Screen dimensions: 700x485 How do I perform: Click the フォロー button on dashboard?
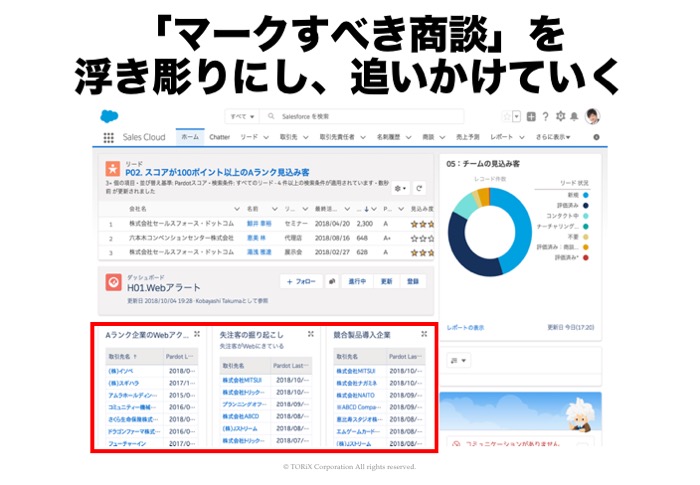pos(300,282)
